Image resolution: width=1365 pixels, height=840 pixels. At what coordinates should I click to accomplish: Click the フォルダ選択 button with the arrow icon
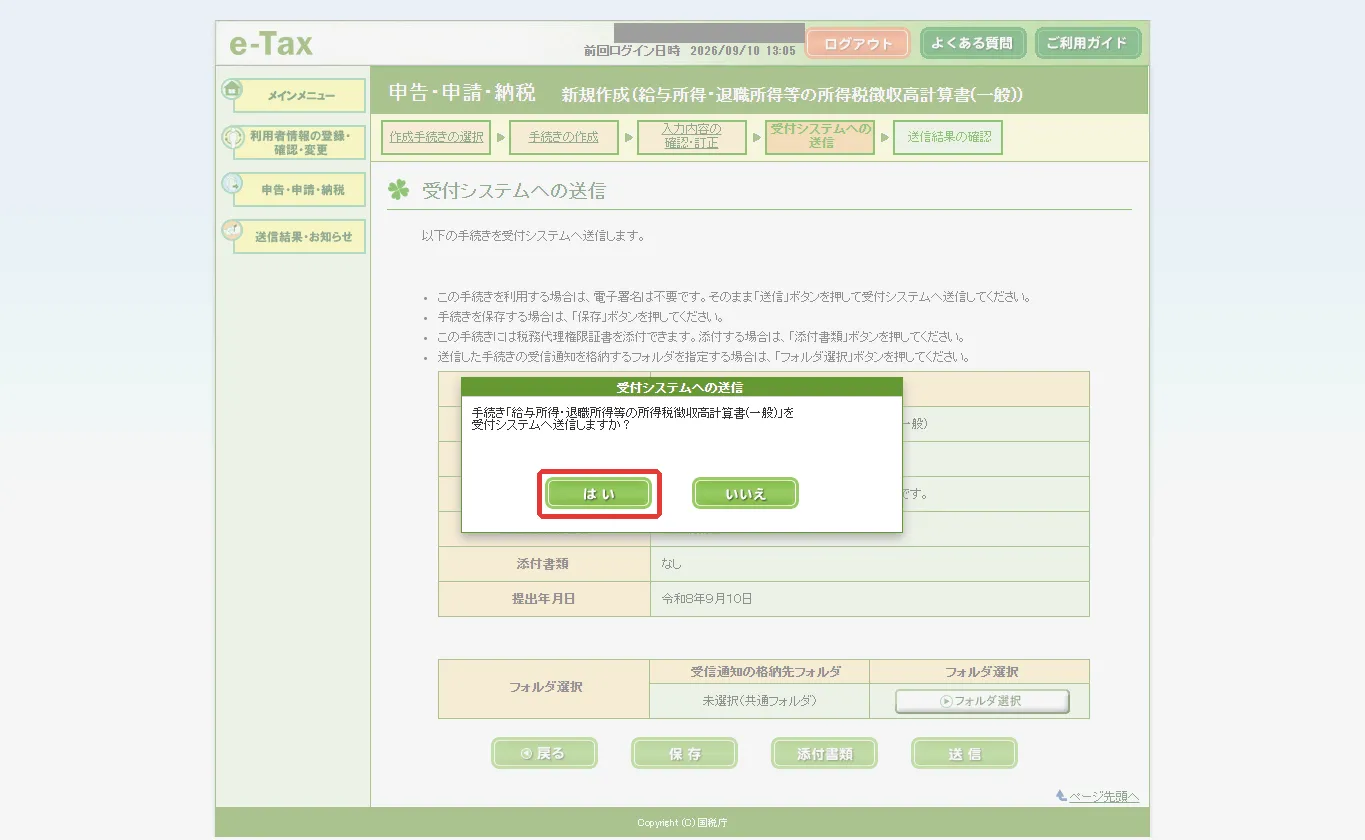(982, 701)
